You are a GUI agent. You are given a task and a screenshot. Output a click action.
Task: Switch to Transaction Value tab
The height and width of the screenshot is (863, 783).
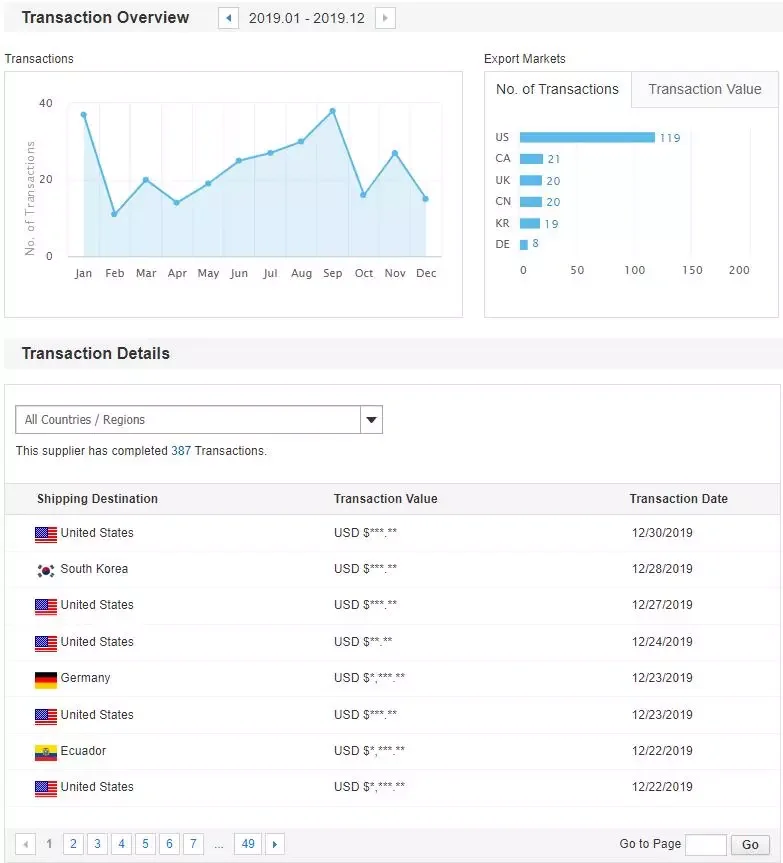pyautogui.click(x=704, y=89)
